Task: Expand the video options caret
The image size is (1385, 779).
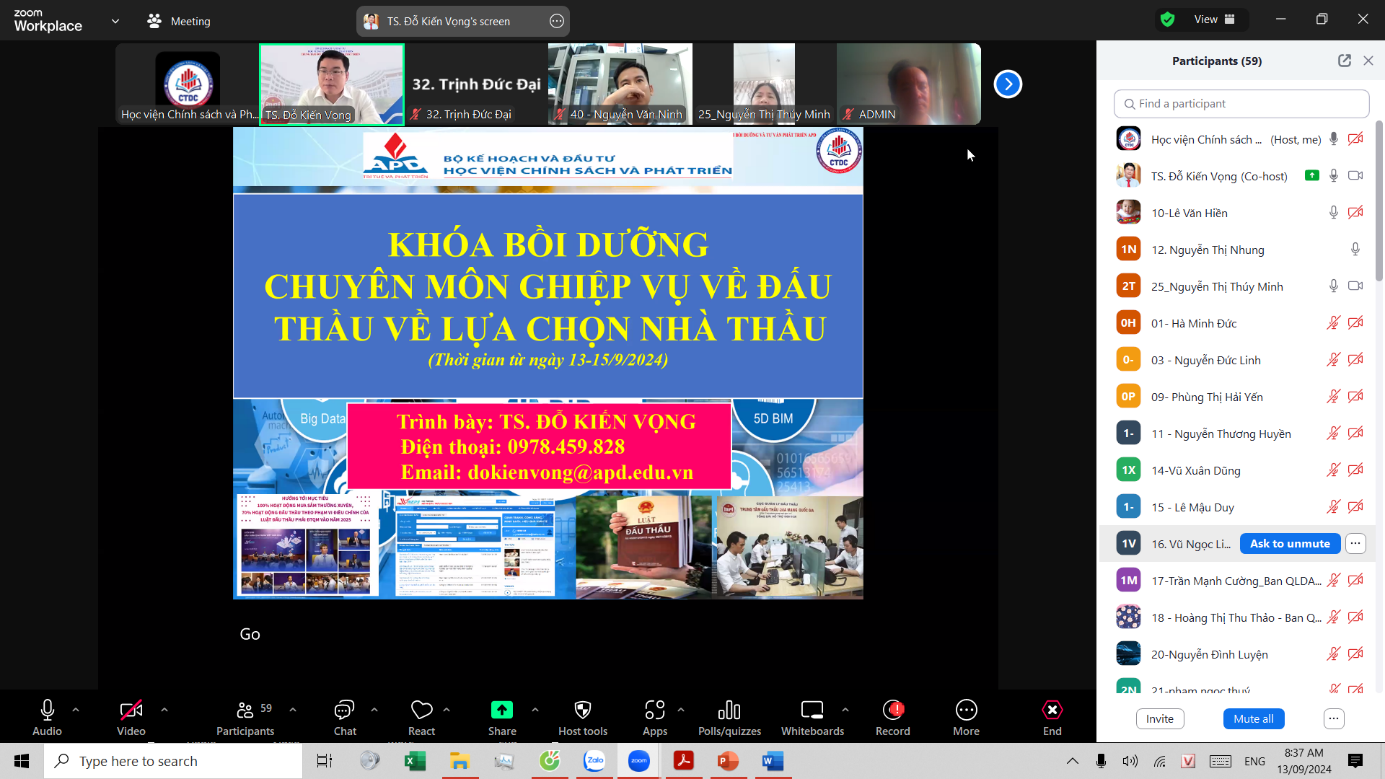Action: (164, 710)
